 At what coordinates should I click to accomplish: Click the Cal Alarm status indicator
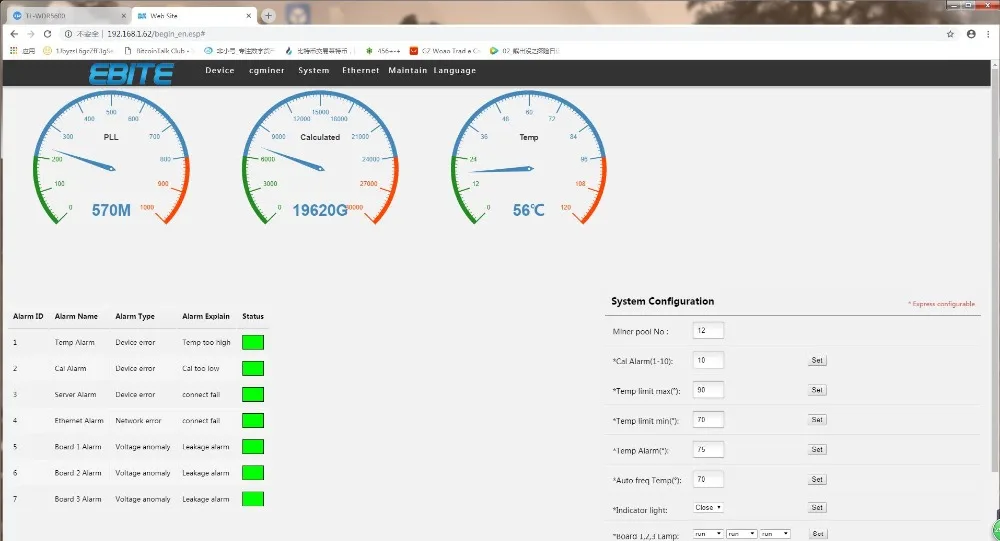pos(253,368)
